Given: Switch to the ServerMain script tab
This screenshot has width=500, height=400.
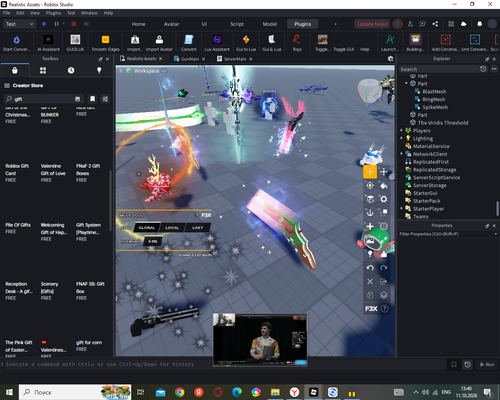Looking at the screenshot, I should click(x=235, y=59).
